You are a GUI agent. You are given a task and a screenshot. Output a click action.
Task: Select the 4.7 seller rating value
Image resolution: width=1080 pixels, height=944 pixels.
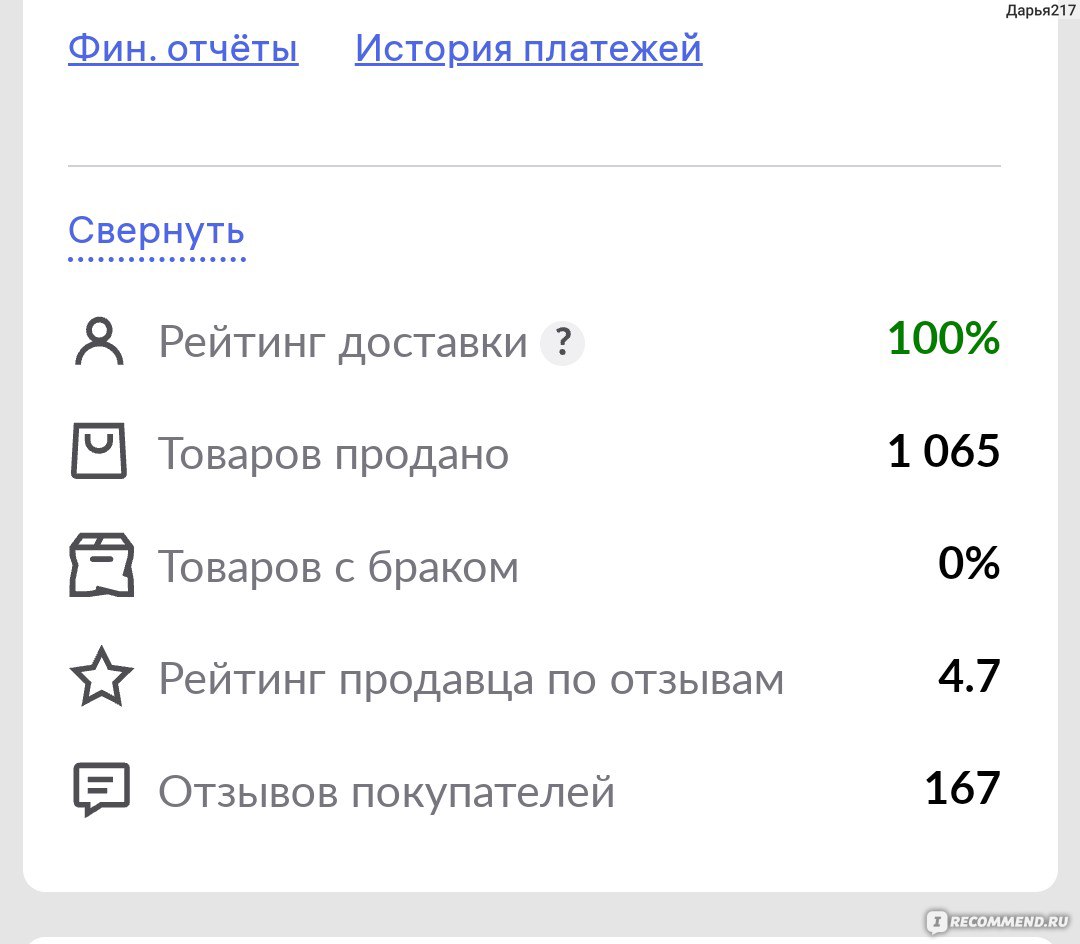click(969, 676)
